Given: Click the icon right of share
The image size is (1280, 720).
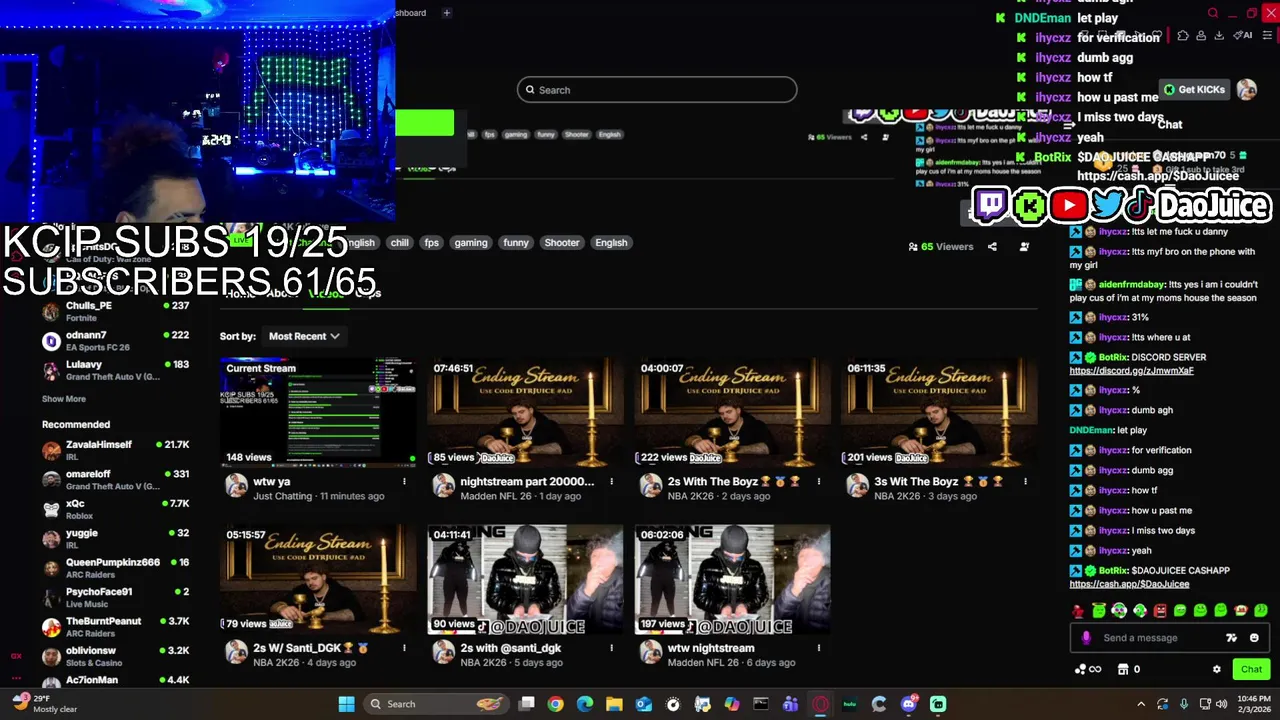Looking at the screenshot, I should [1024, 247].
